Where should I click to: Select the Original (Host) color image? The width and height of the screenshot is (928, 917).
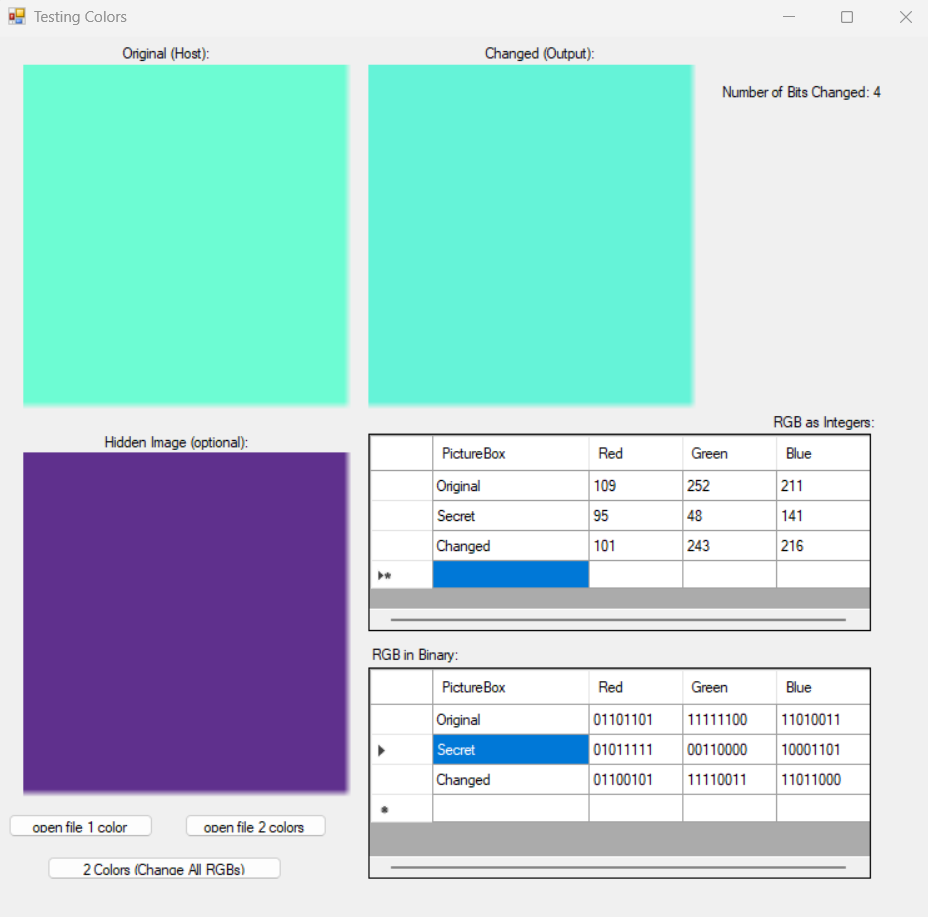[x=185, y=235]
